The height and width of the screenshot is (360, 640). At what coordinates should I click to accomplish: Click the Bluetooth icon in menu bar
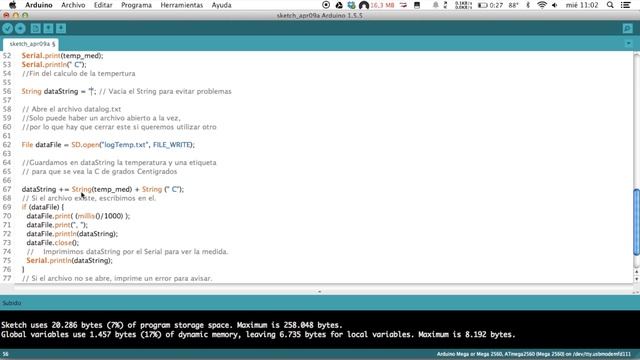[x=528, y=5]
